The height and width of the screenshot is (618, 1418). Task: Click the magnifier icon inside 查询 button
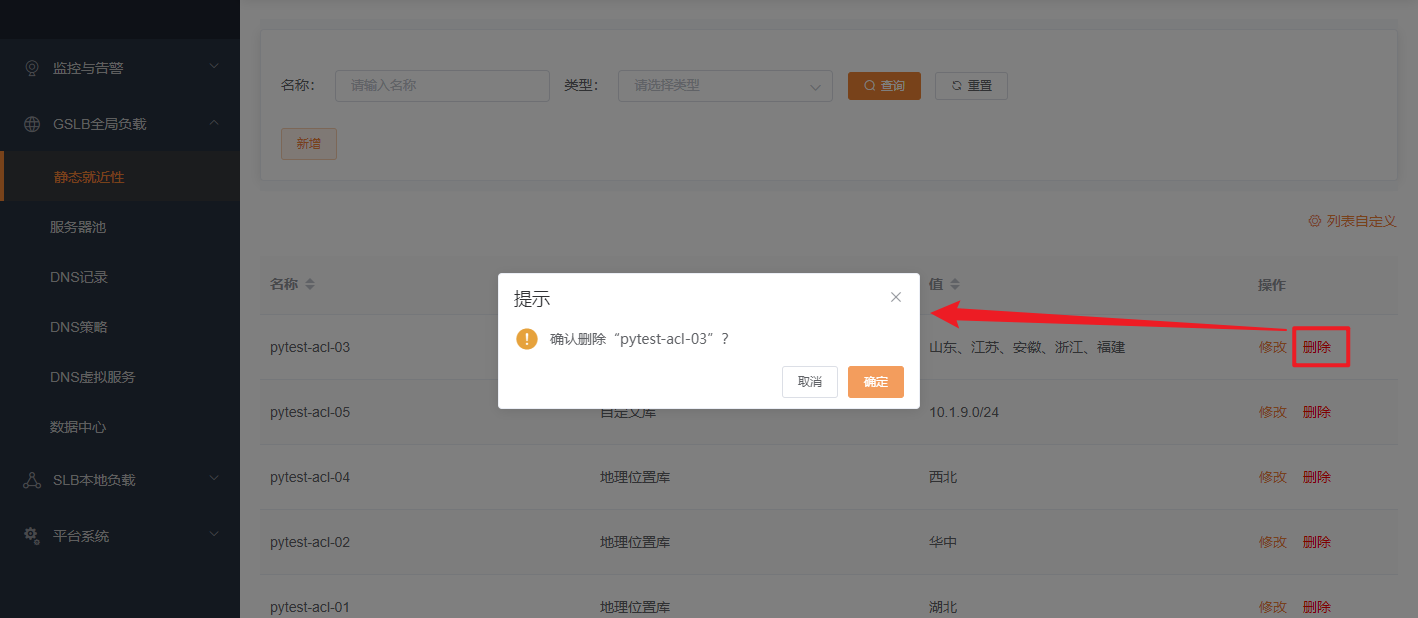pos(868,86)
